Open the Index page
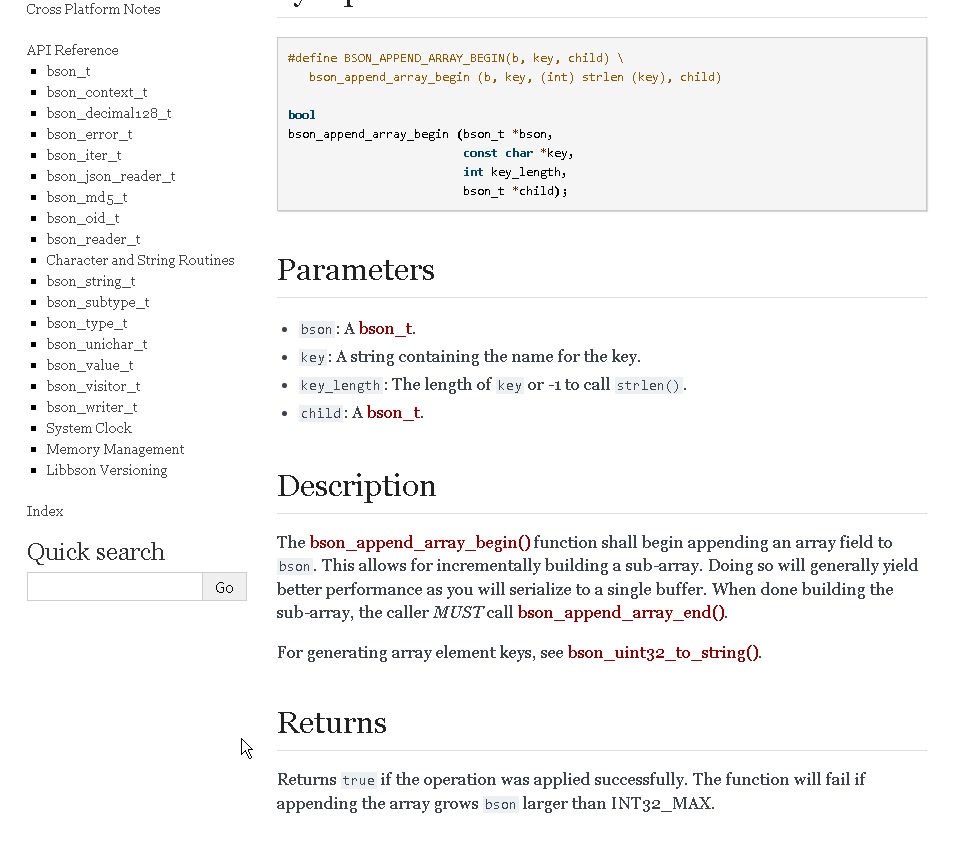The image size is (960, 848). [x=44, y=511]
